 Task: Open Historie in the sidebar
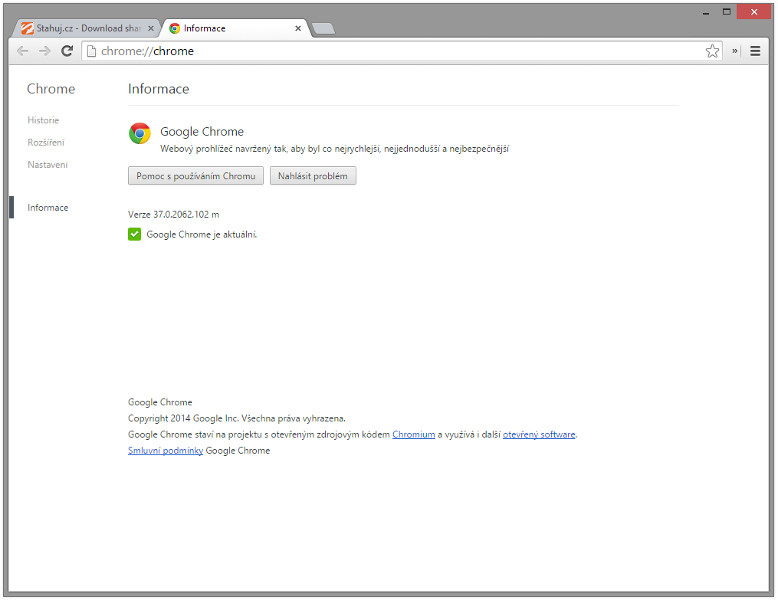[43, 120]
